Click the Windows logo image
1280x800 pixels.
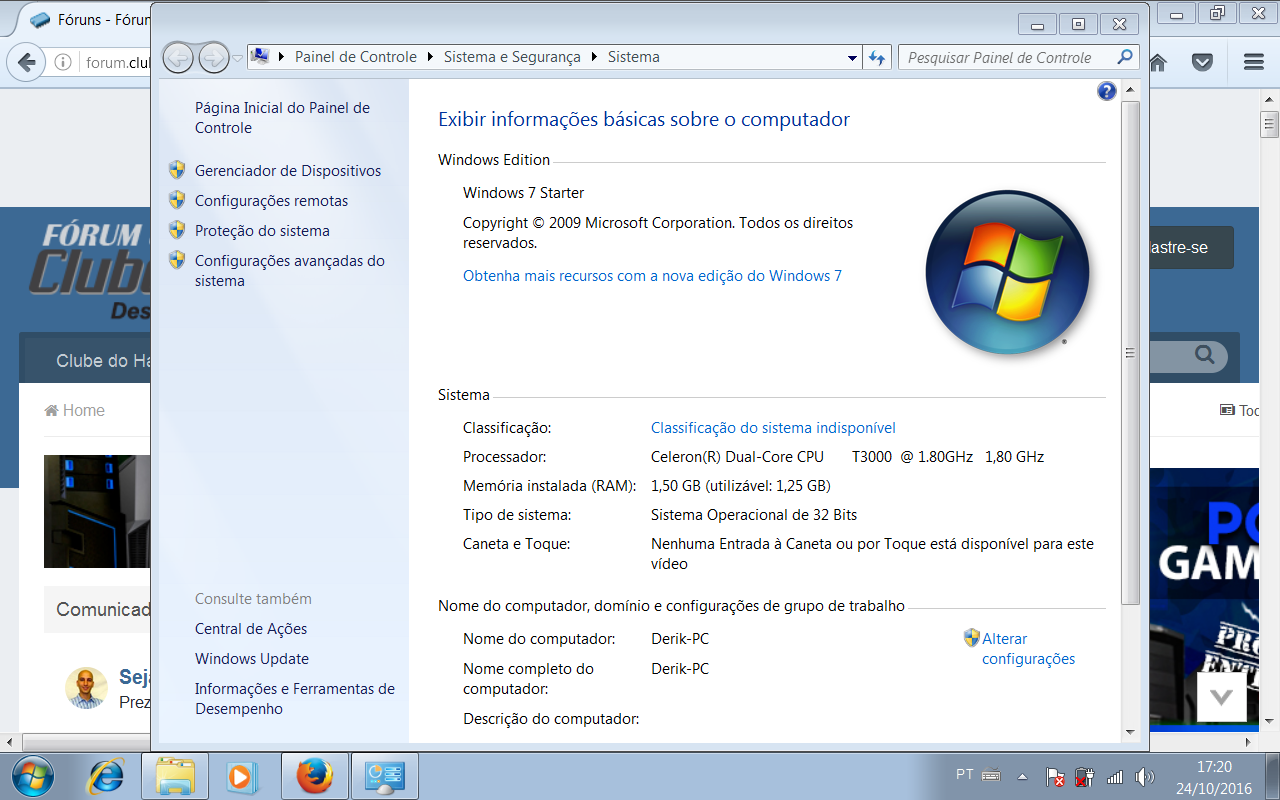tap(1006, 273)
